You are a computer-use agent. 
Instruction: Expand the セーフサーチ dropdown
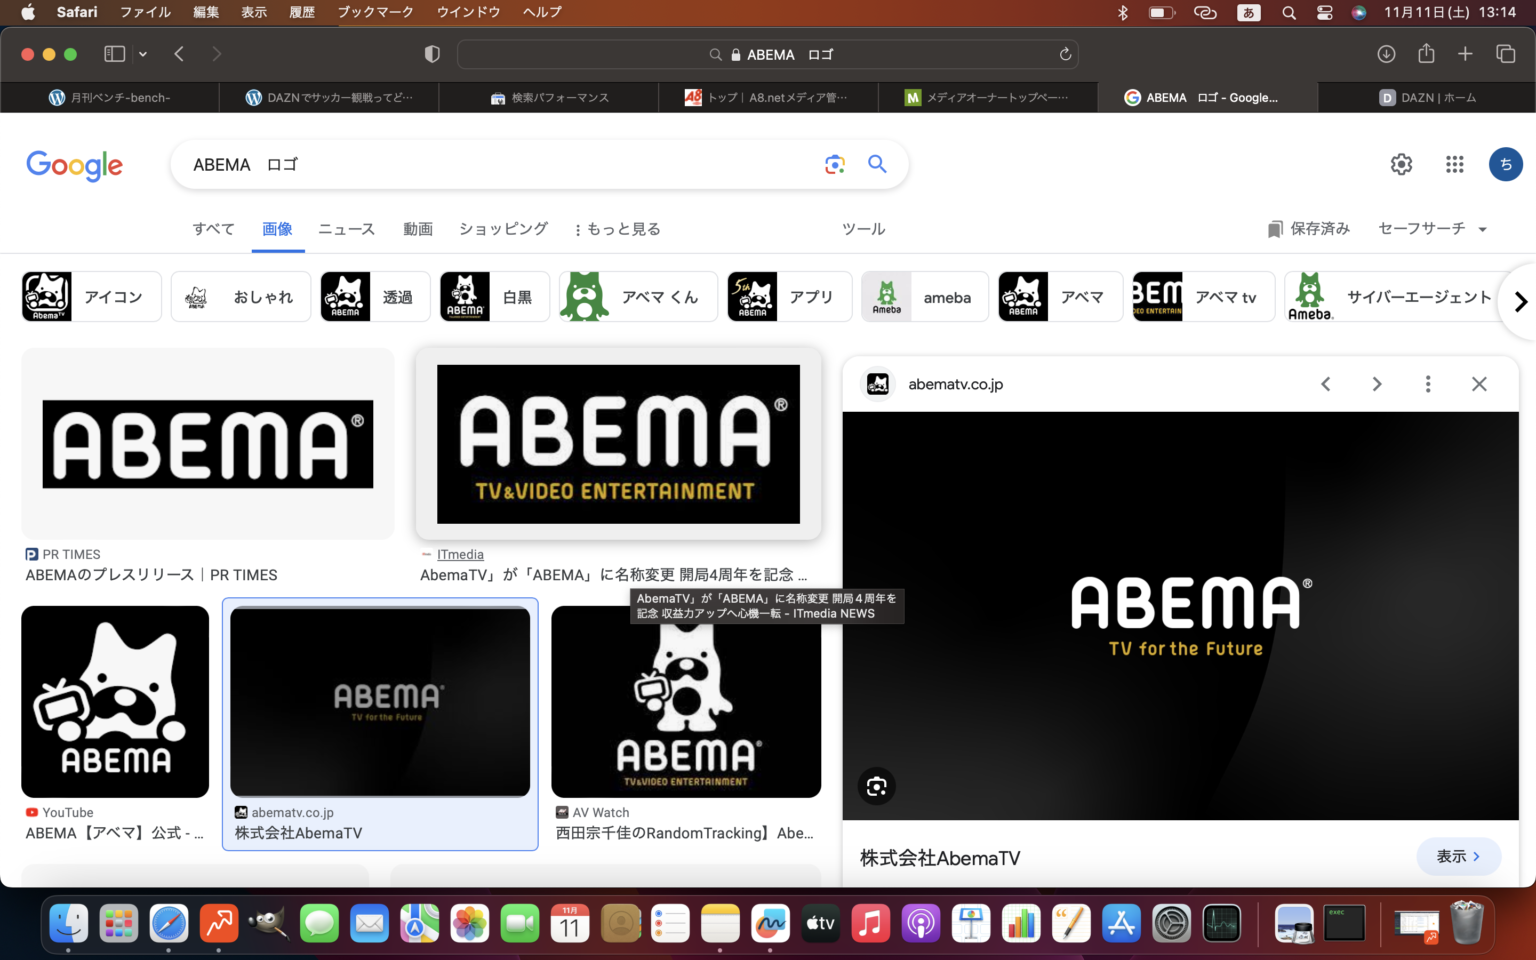[x=1432, y=229]
